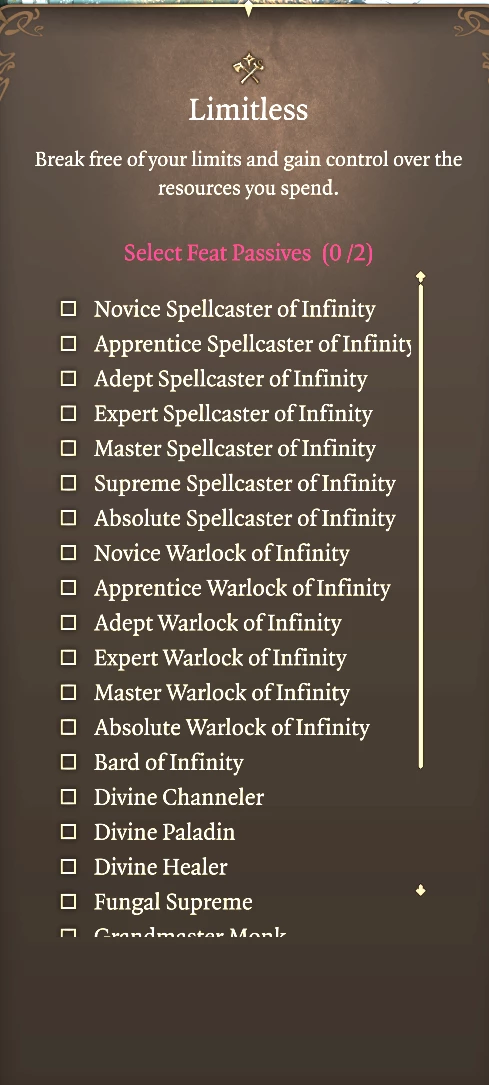Click the crossed axes feat icon
489x1085 pixels.
[x=248, y=71]
